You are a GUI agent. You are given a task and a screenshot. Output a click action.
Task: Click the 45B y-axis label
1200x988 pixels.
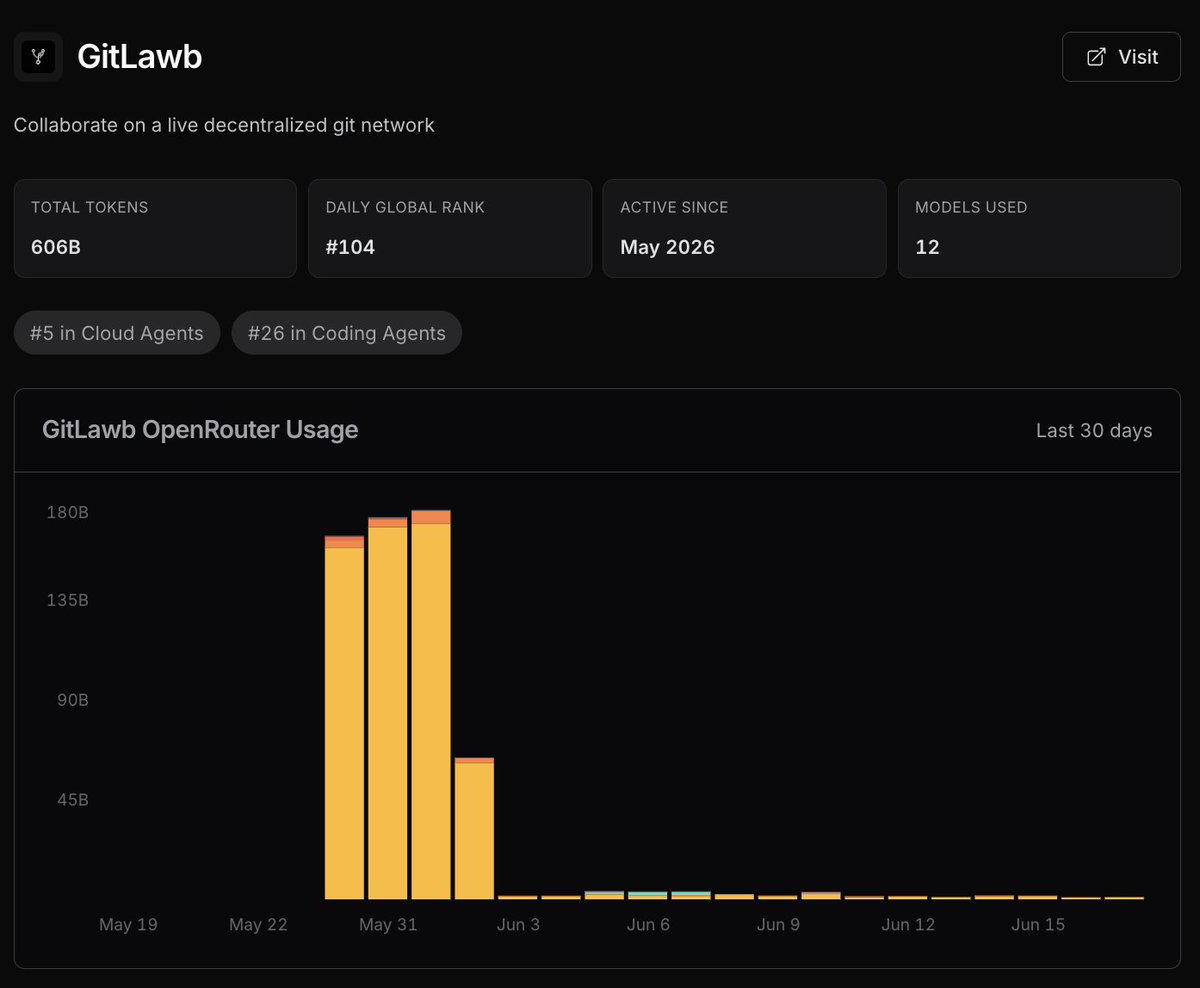point(72,800)
